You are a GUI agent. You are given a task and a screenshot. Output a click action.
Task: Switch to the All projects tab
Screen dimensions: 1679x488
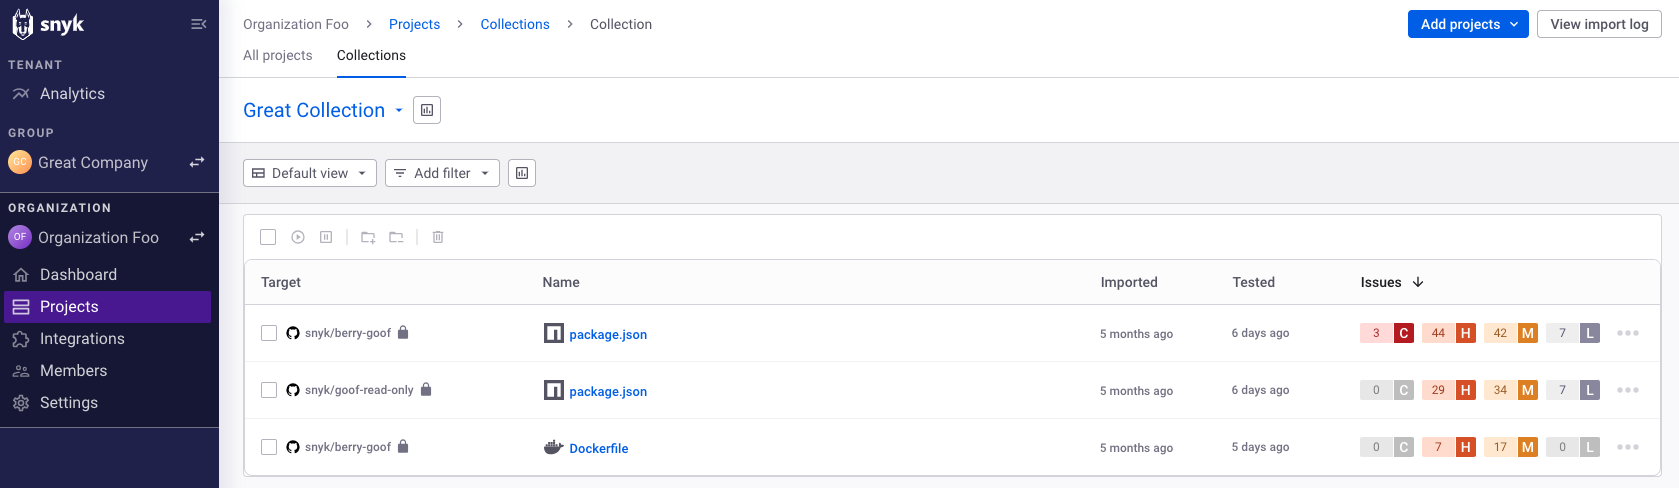click(x=278, y=55)
